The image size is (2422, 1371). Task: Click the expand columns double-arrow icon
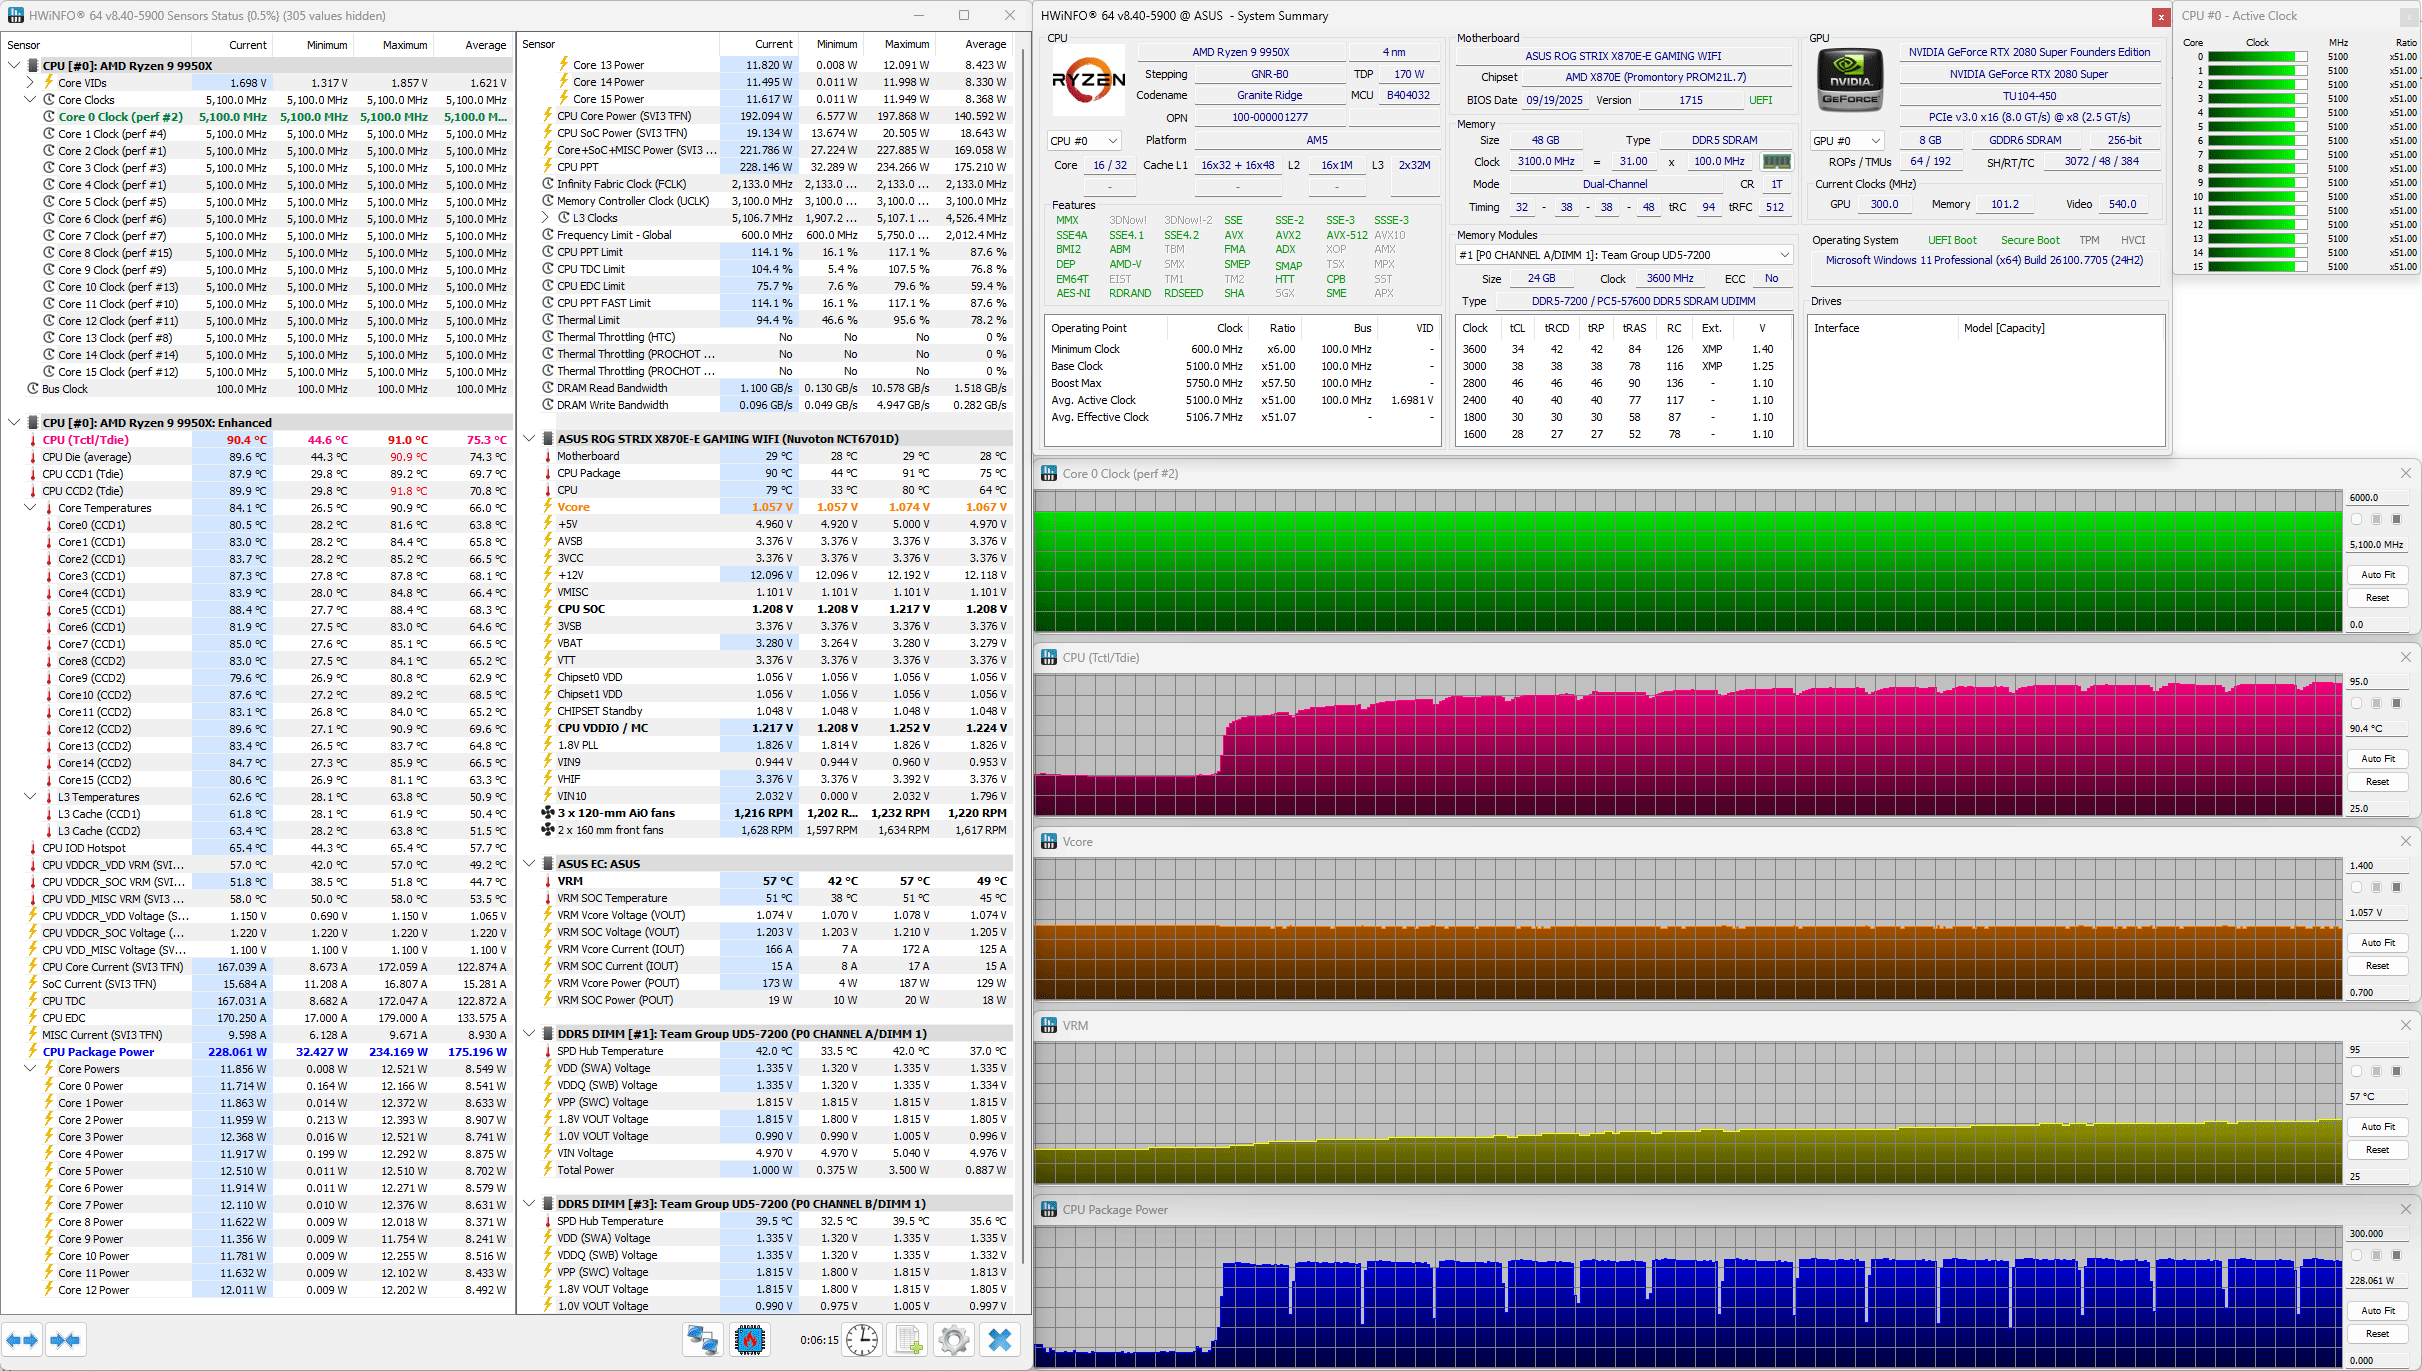click(22, 1340)
